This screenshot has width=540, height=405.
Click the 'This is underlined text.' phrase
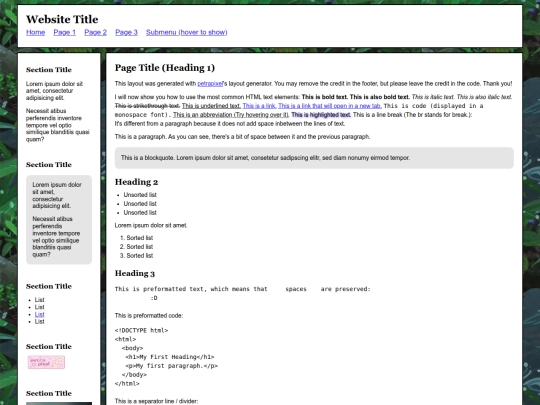pyautogui.click(x=211, y=106)
